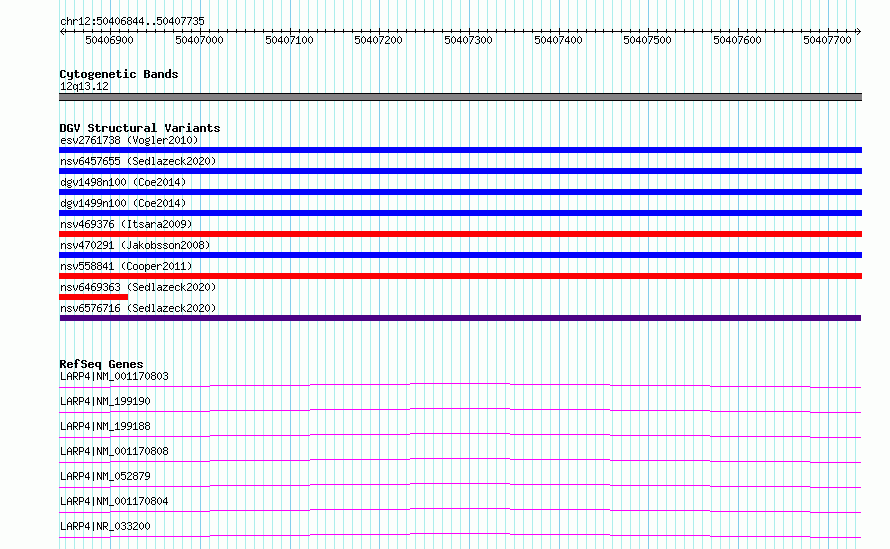The width and height of the screenshot is (890, 549).
Task: Open variant nsv469376 (Itsara2009) label
Action: [127, 224]
